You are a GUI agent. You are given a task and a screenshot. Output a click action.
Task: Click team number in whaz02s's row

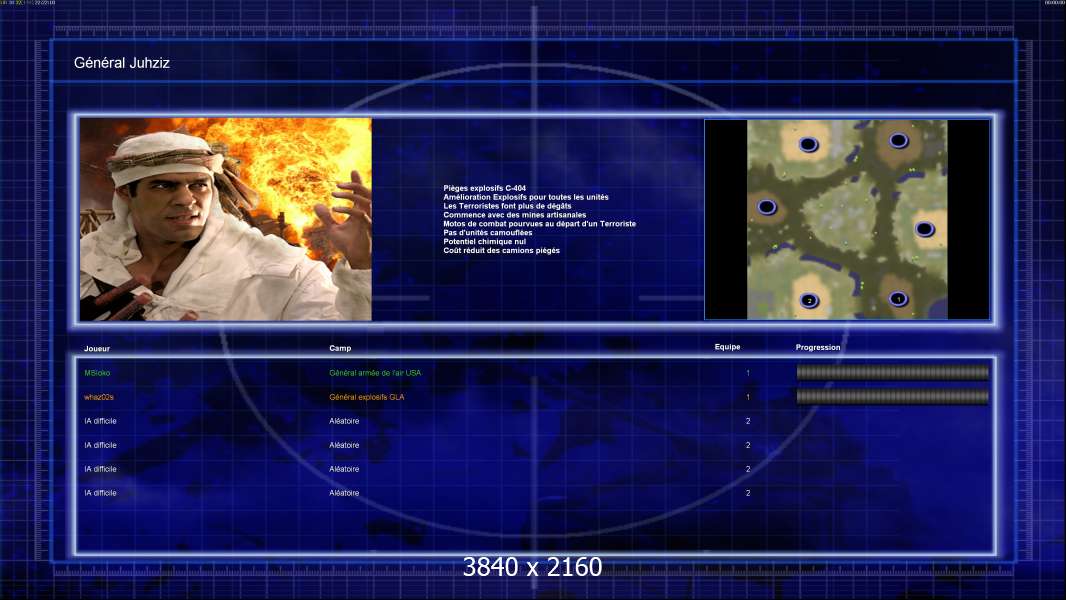[748, 397]
